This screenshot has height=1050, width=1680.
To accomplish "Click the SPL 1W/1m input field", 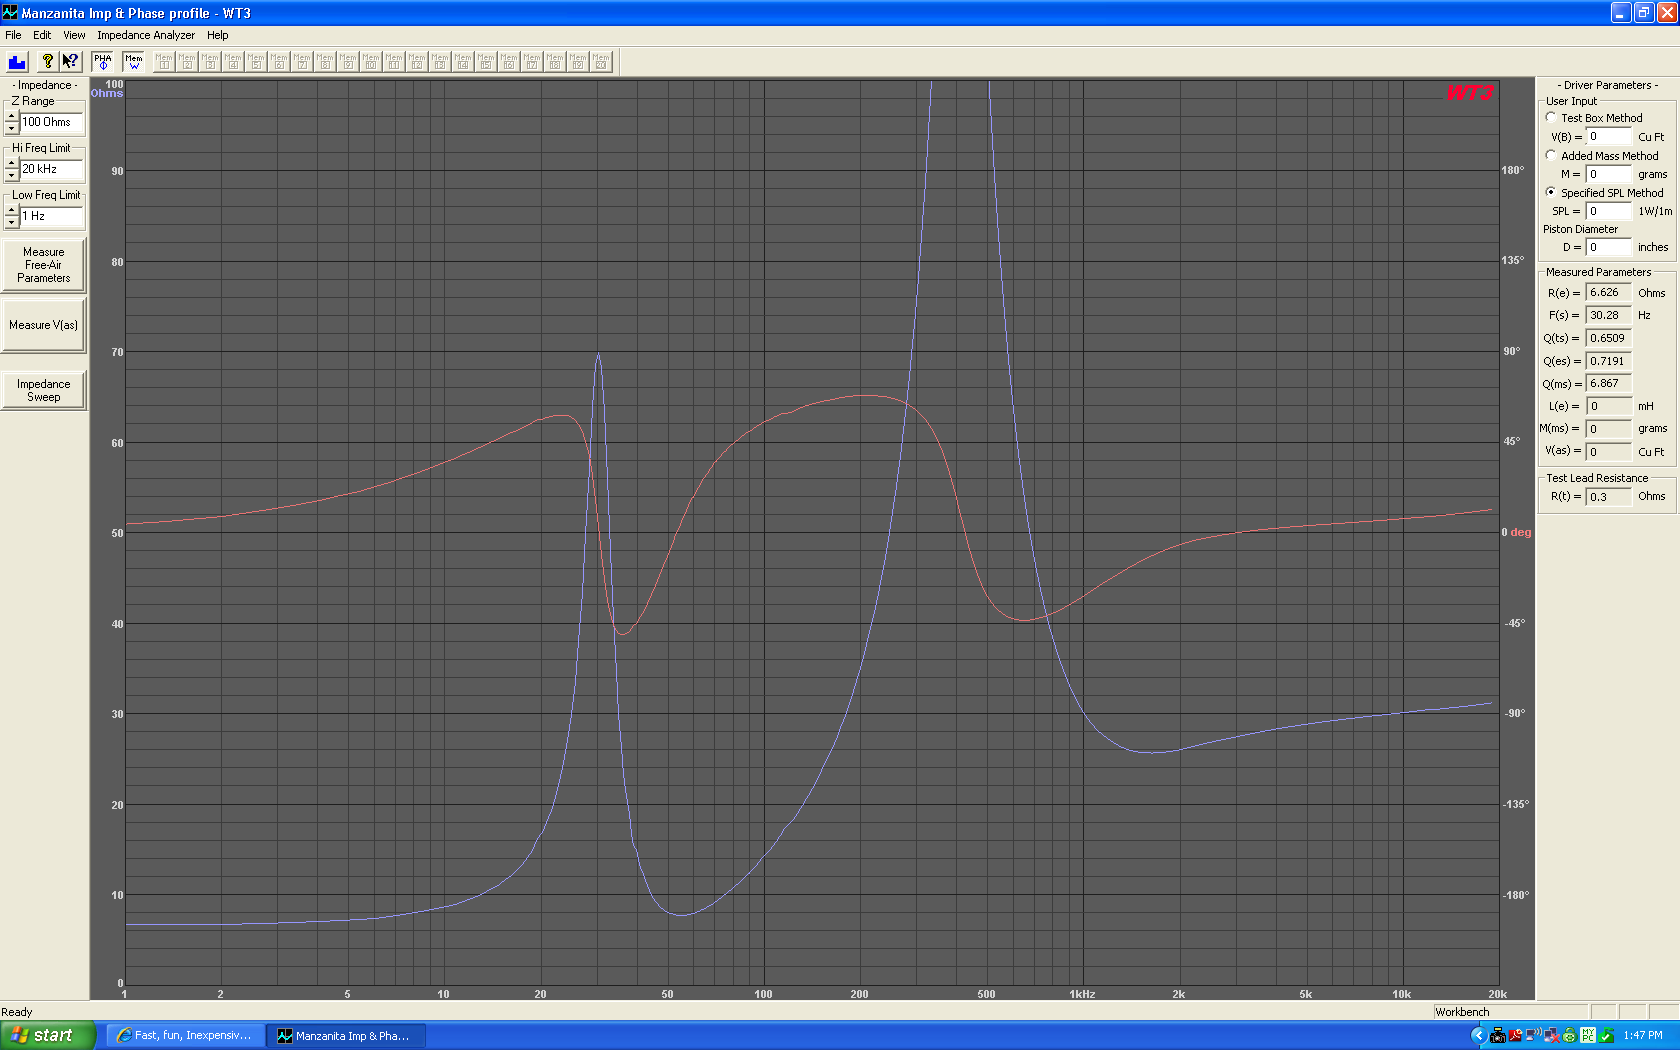I will 1609,211.
